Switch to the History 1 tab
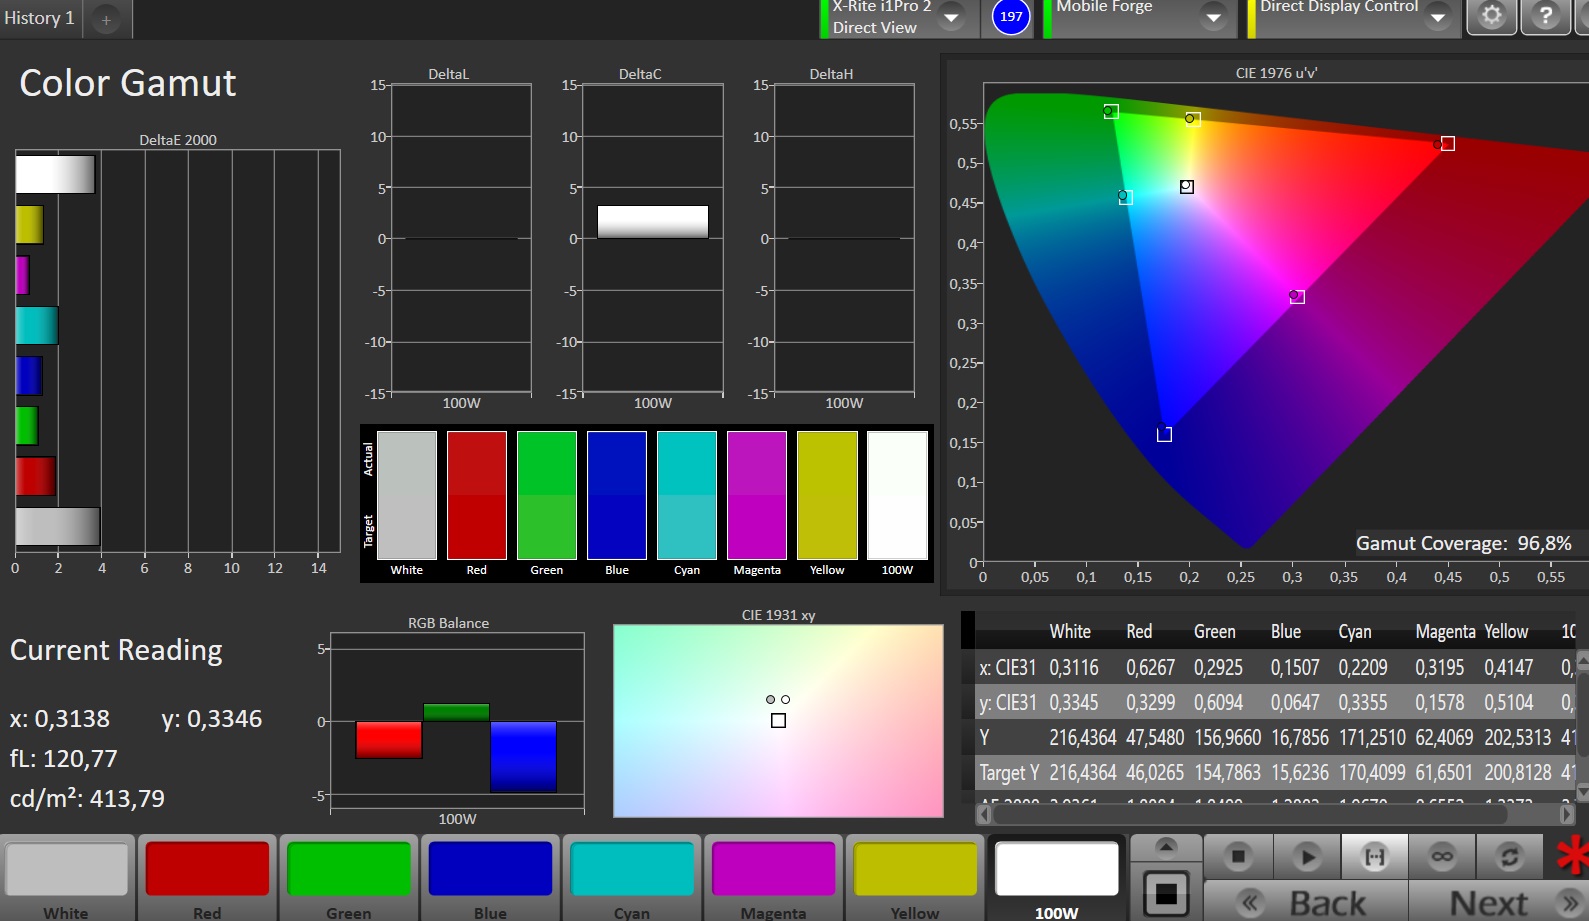This screenshot has width=1589, height=921. click(x=39, y=18)
